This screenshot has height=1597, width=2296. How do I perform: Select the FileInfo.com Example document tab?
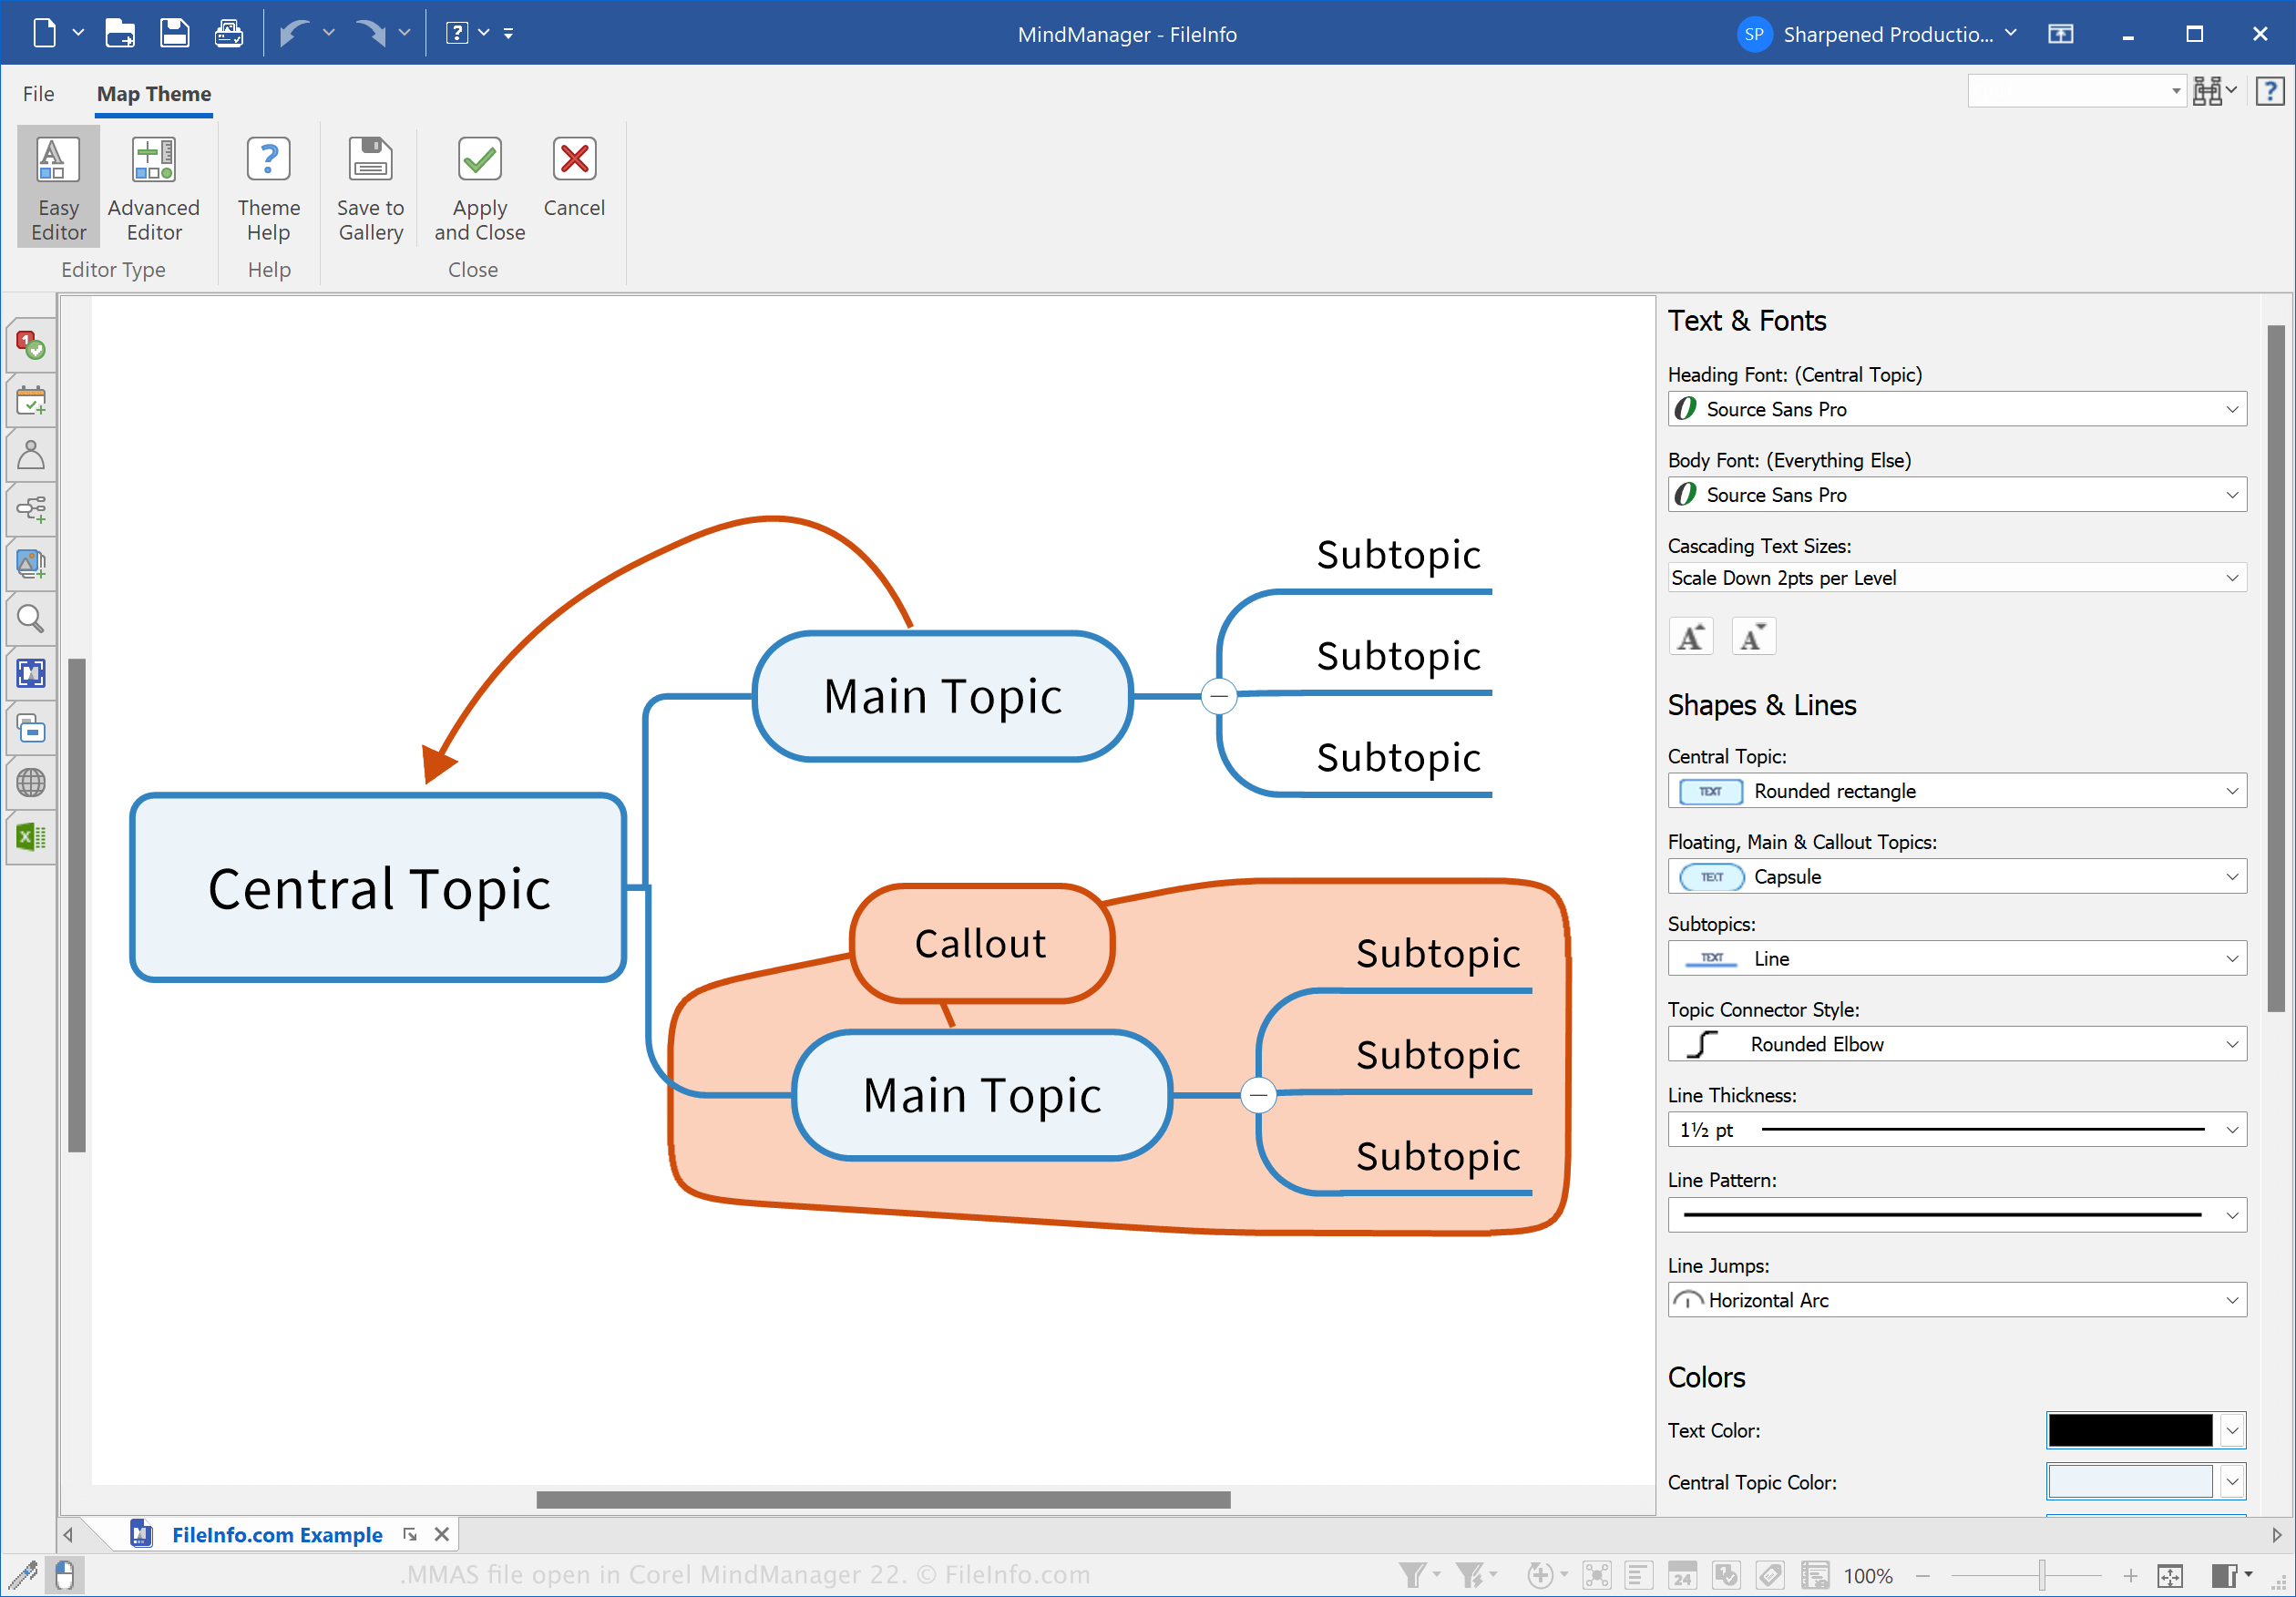[277, 1535]
